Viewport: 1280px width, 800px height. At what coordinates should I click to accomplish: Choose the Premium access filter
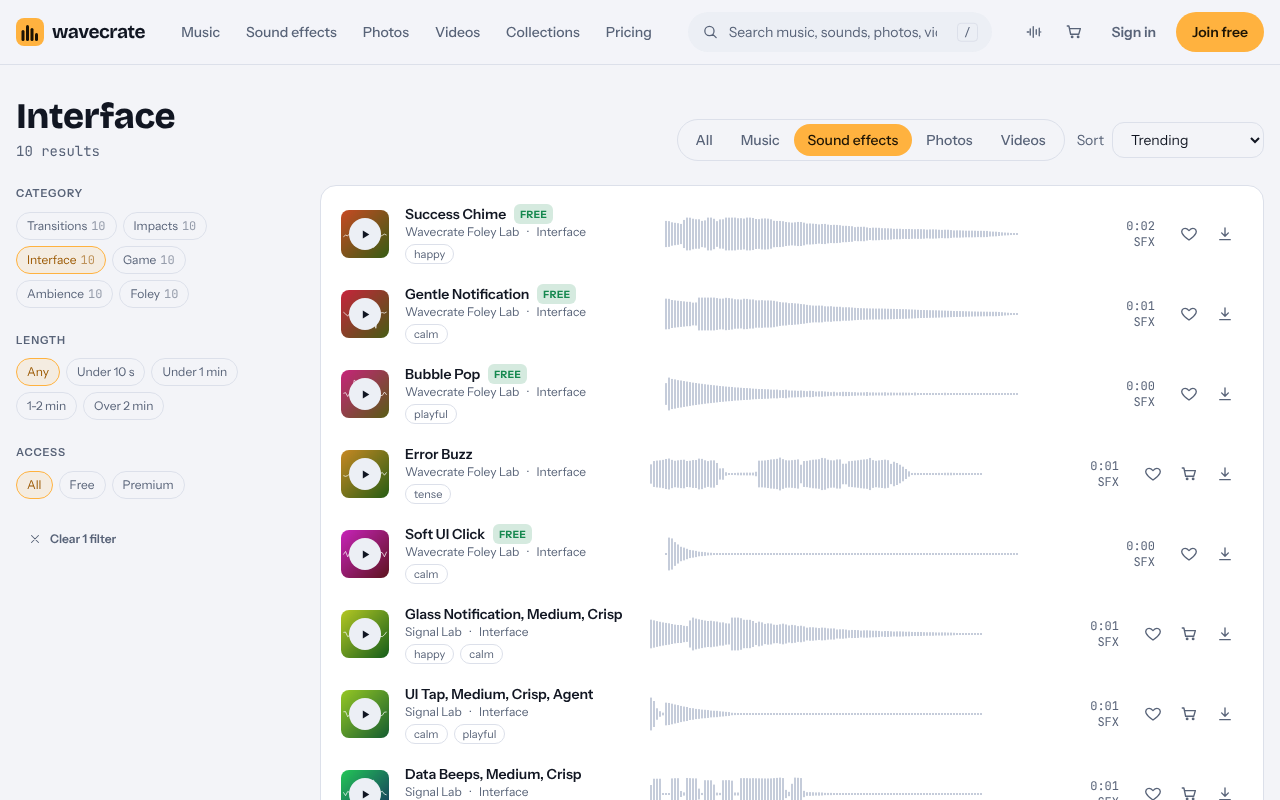coord(148,485)
